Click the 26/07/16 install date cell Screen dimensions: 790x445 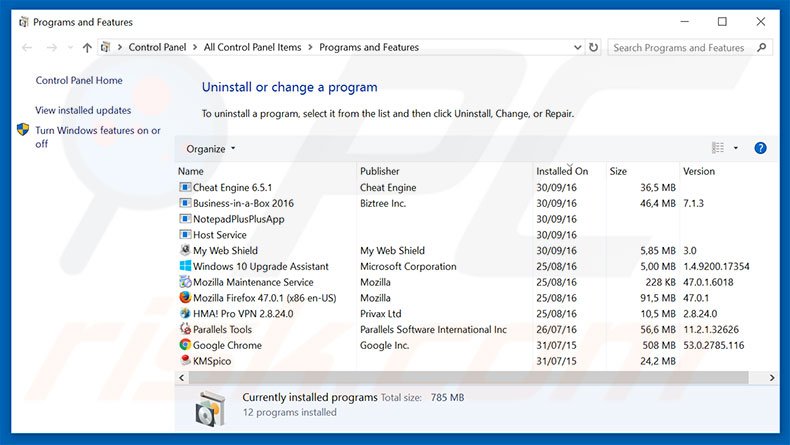coord(556,329)
